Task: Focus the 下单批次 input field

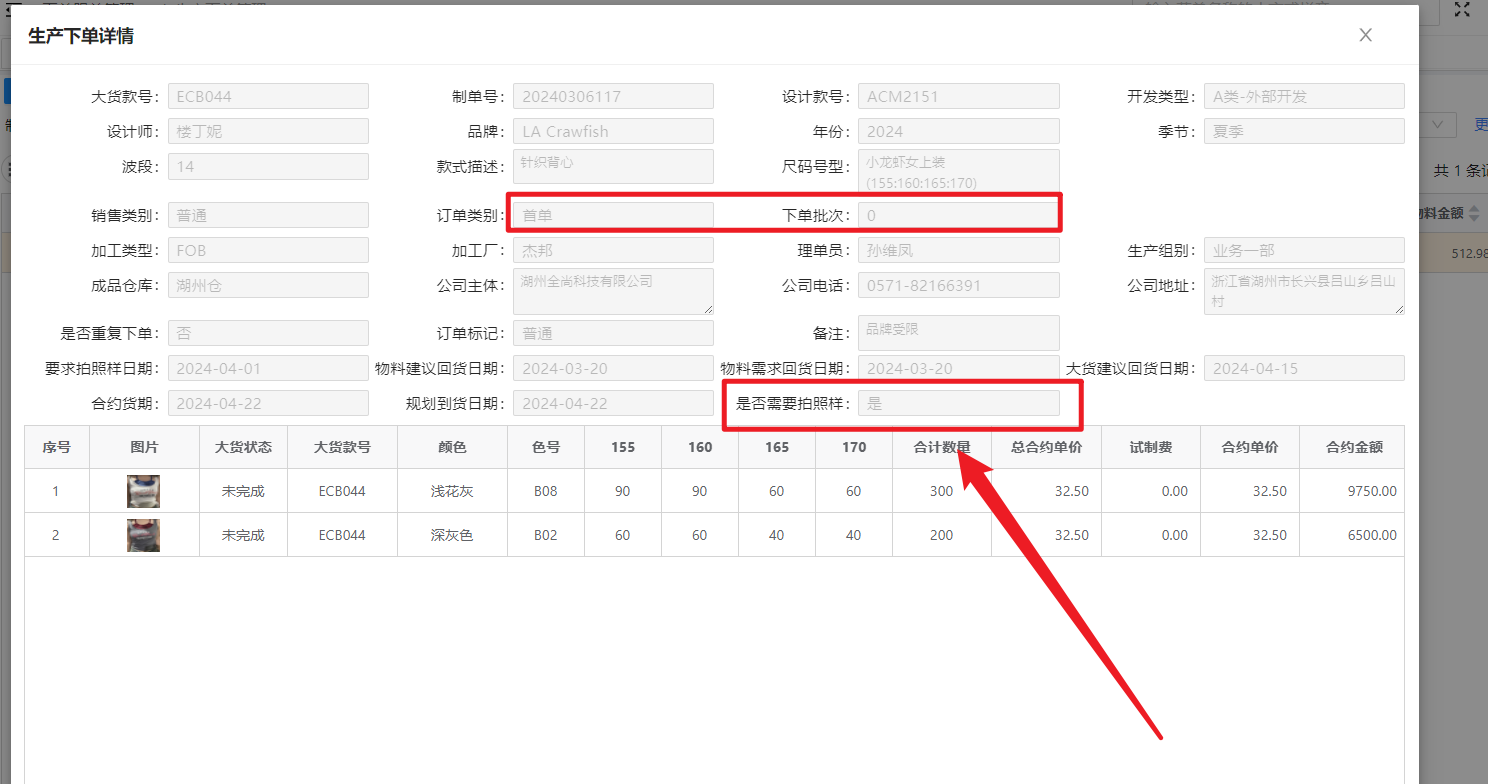Action: tap(957, 215)
